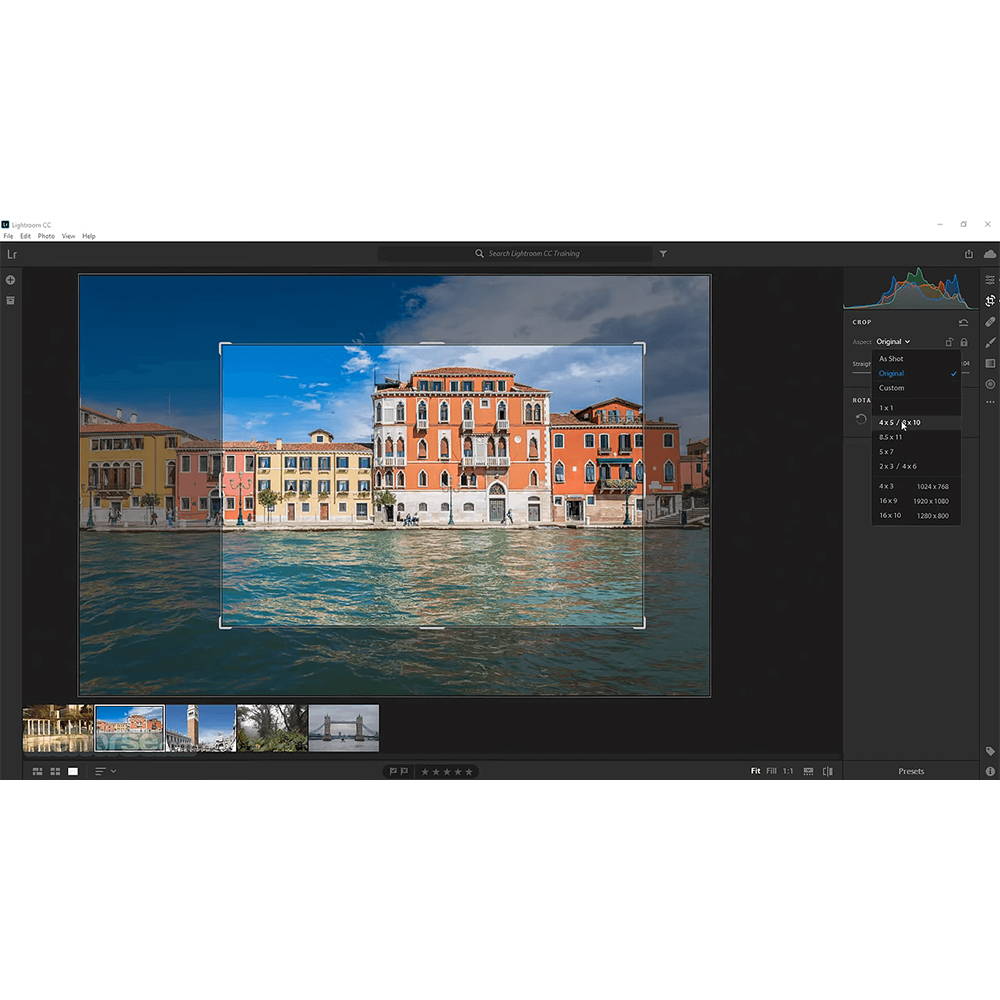This screenshot has height=1000, width=1000.
Task: Click the Share export icon
Action: tap(968, 254)
